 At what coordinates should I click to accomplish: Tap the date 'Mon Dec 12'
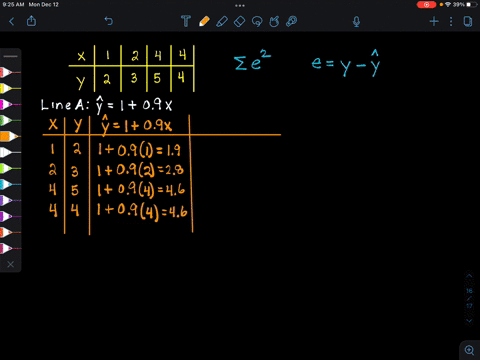(x=44, y=5)
